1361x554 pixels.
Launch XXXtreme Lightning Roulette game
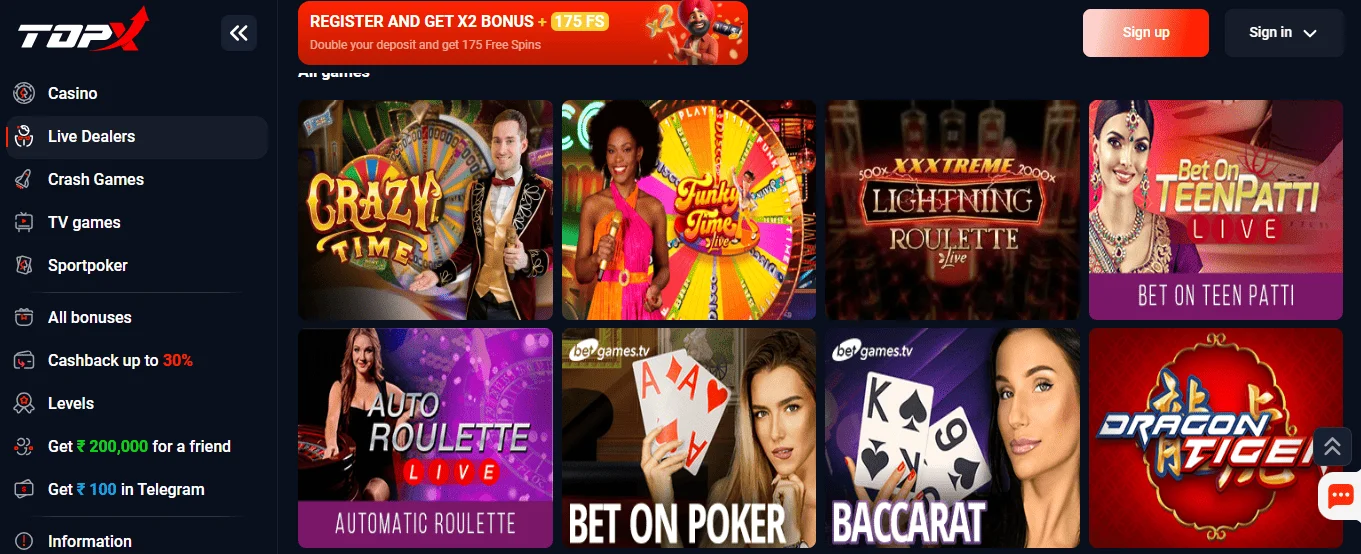[x=952, y=210]
